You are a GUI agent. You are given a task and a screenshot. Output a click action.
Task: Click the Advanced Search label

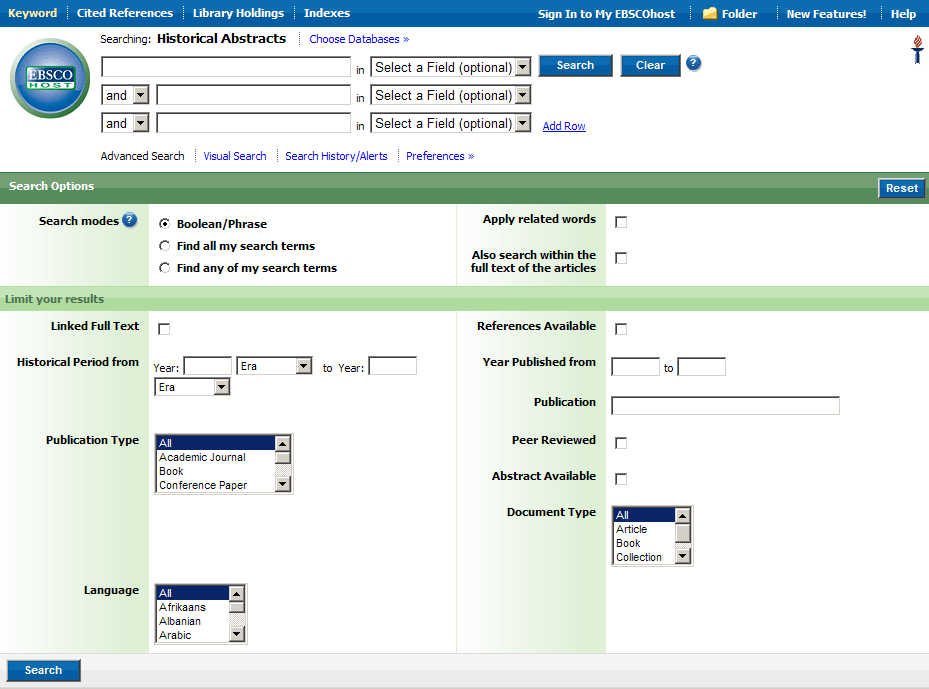142,156
